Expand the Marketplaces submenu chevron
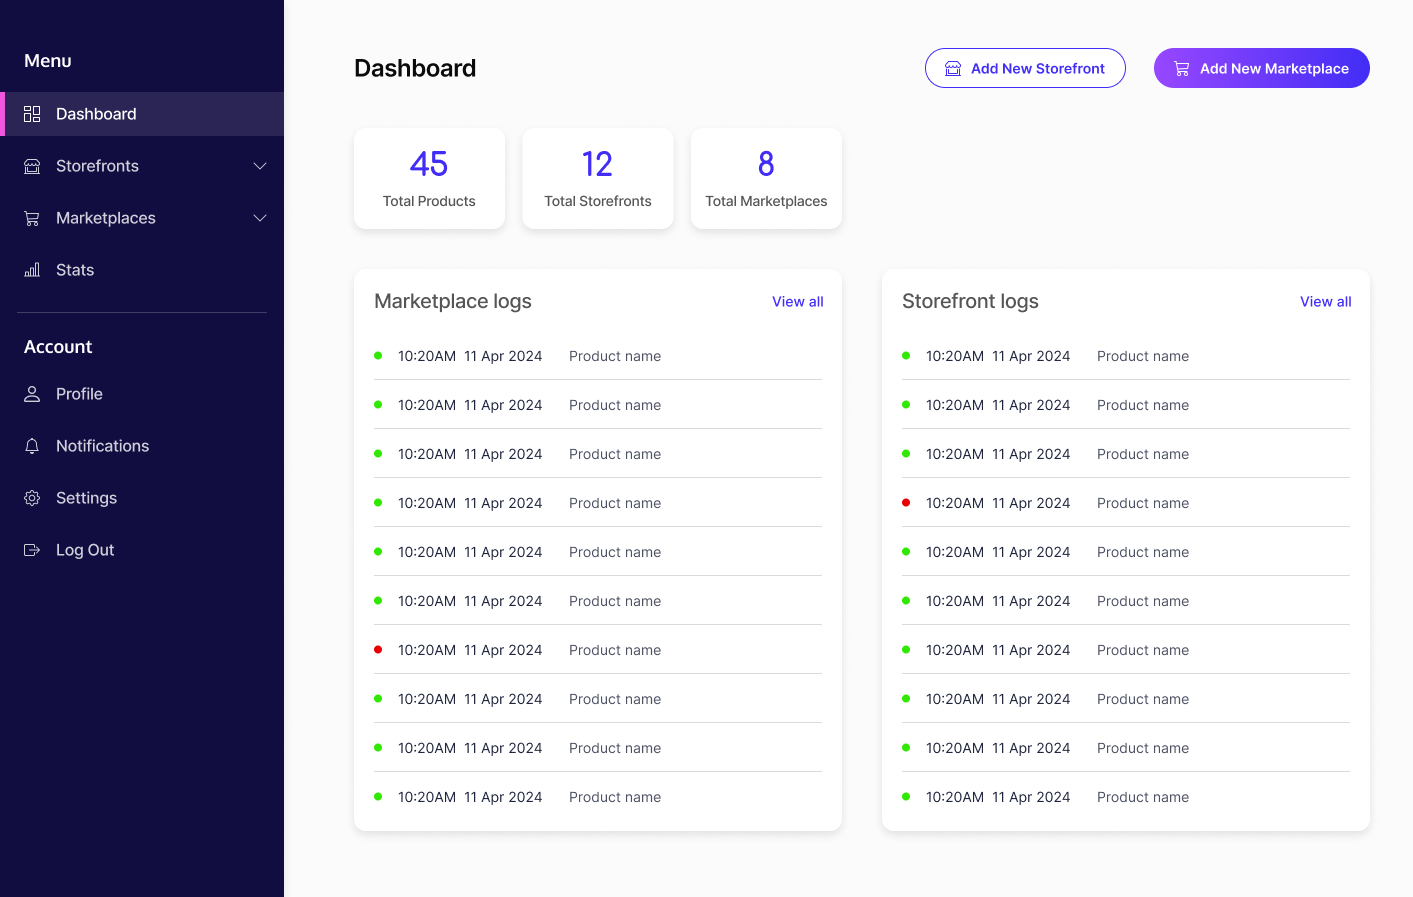Screen dimensions: 1413x897 pyautogui.click(x=260, y=218)
